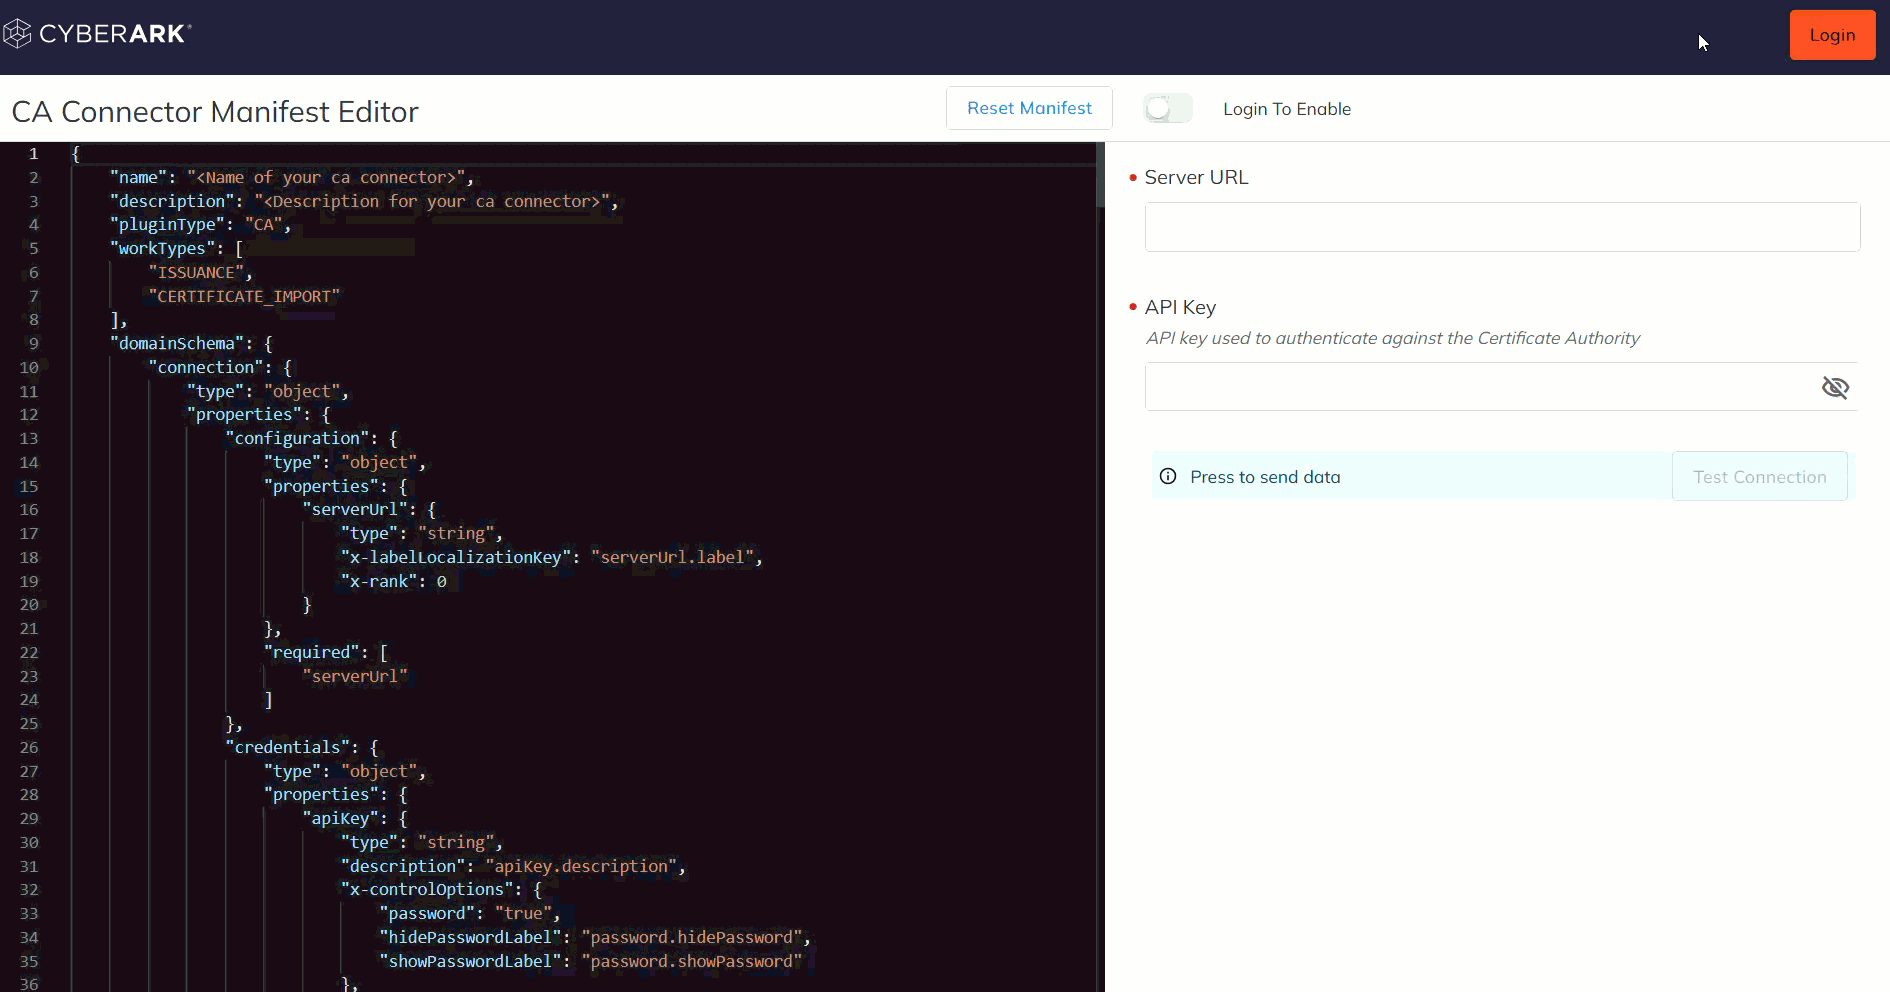1890x992 pixels.
Task: Toggle API Key visibility eye icon
Action: (1835, 387)
